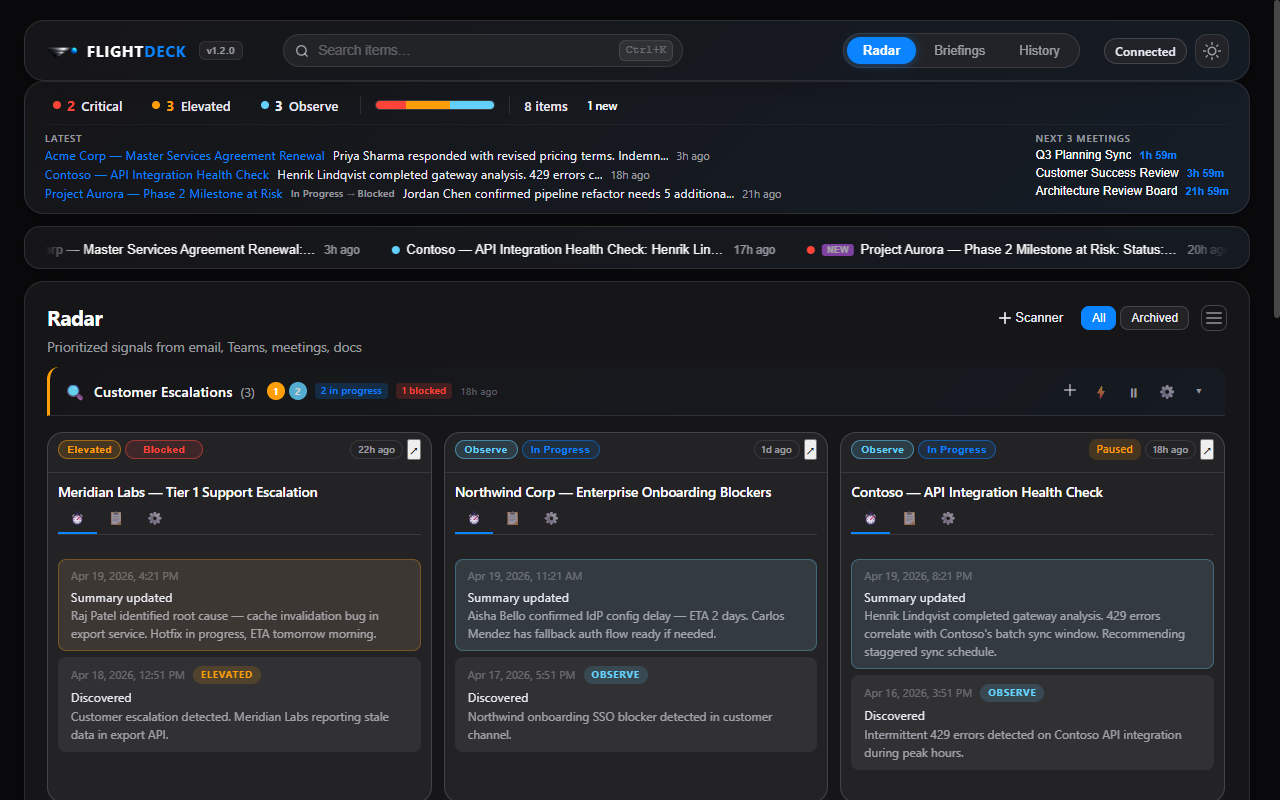The image size is (1280, 800).
Task: Click the Scanner add button
Action: 1031,318
